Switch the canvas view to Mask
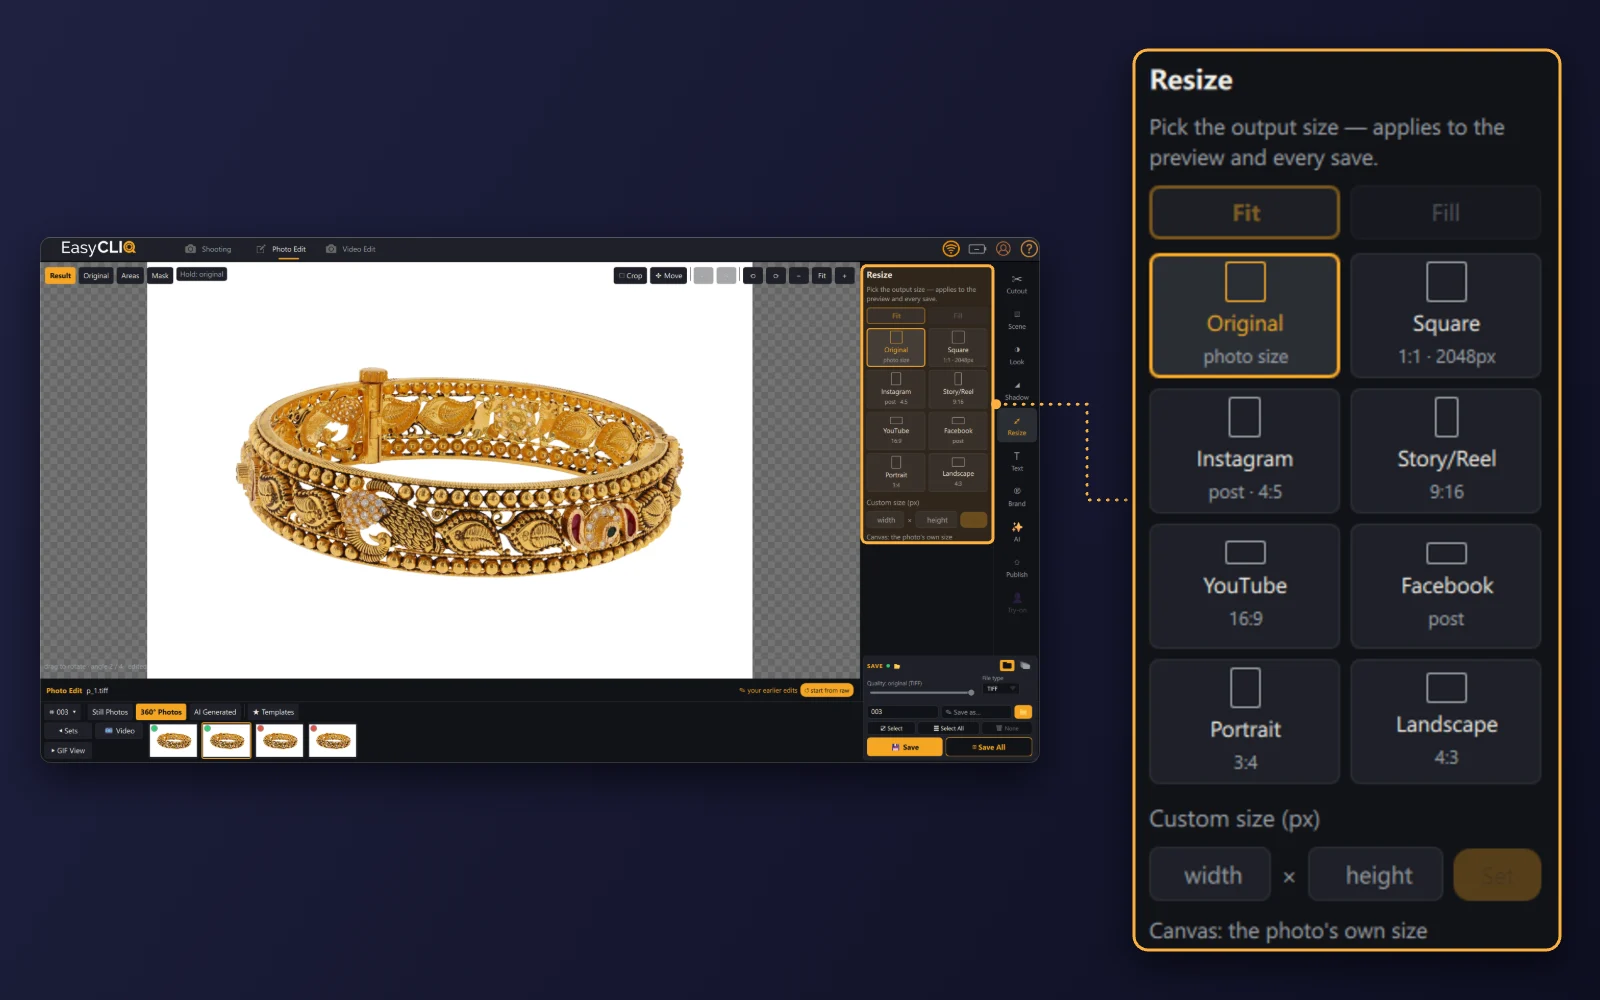The height and width of the screenshot is (1000, 1600). click(160, 276)
